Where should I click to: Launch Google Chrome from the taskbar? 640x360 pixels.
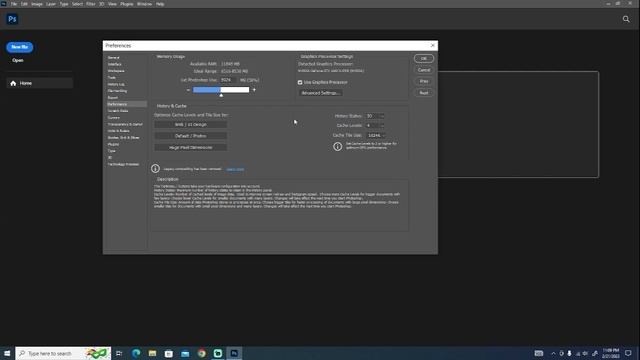tap(202, 353)
